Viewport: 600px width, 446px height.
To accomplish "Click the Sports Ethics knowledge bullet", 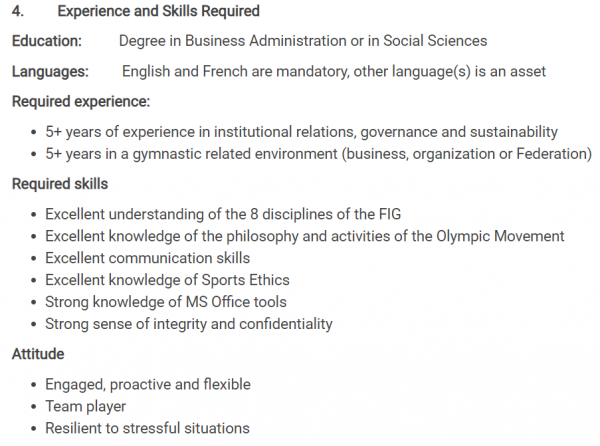I will 168,280.
